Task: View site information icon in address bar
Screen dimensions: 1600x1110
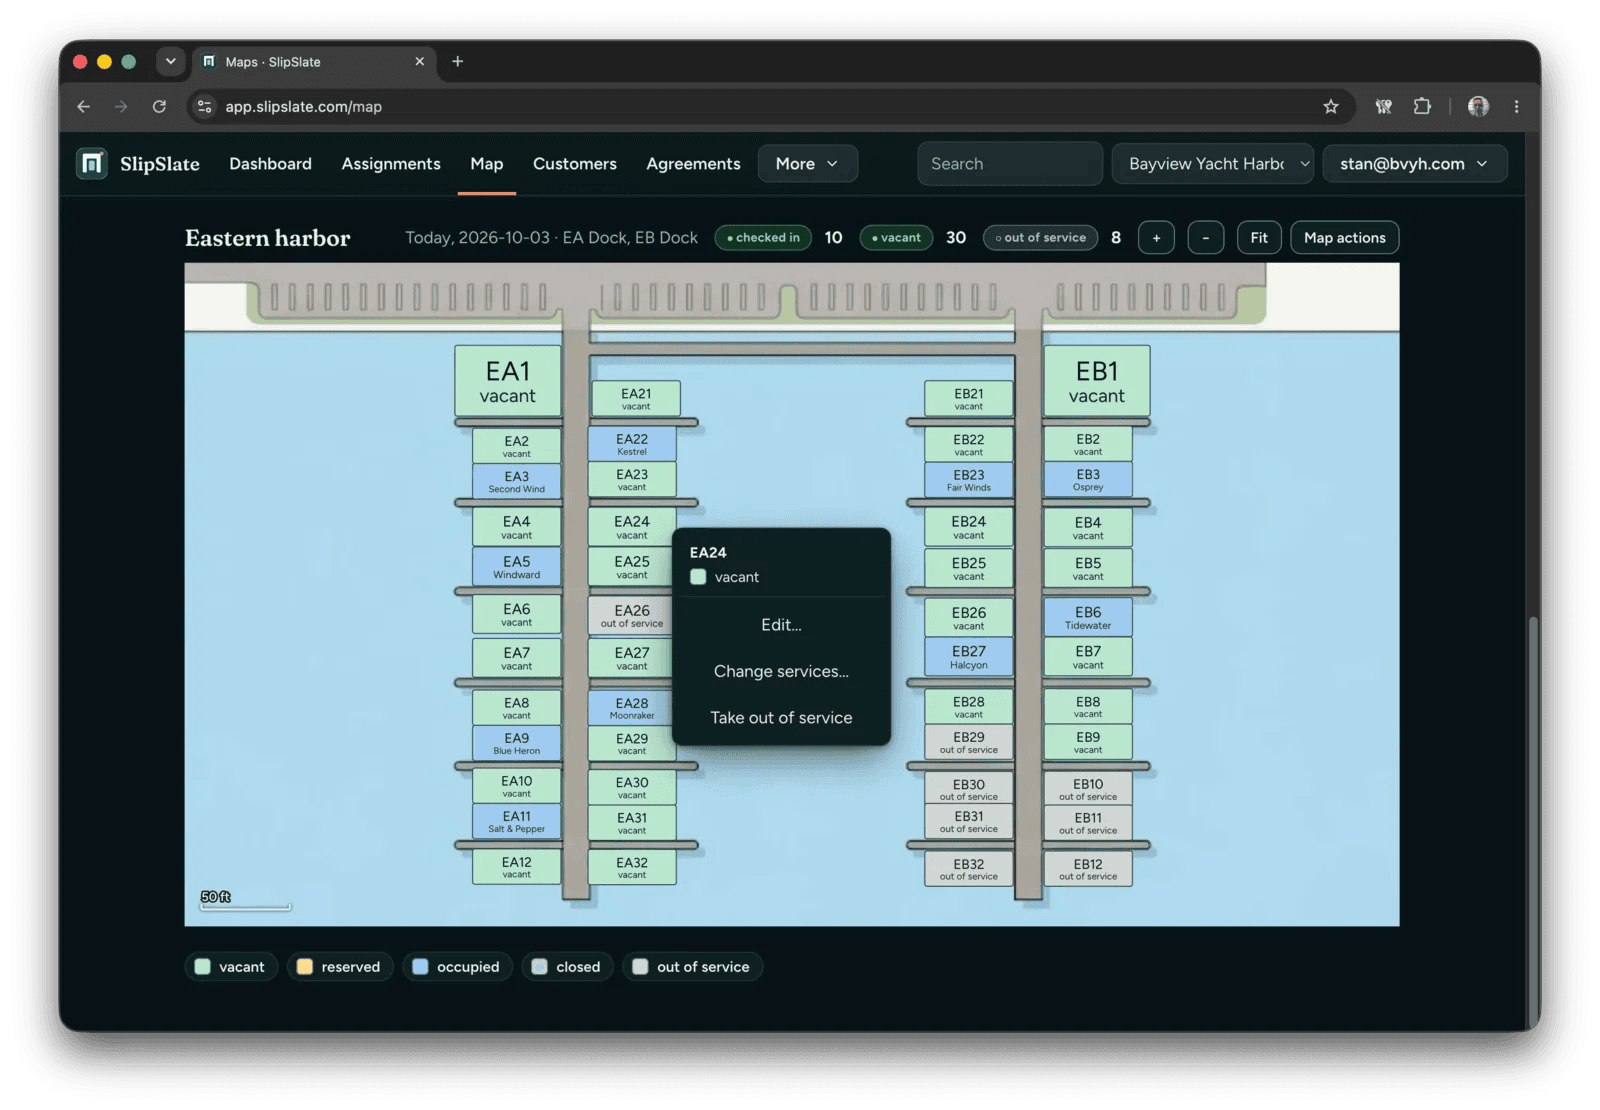Action: click(x=205, y=106)
